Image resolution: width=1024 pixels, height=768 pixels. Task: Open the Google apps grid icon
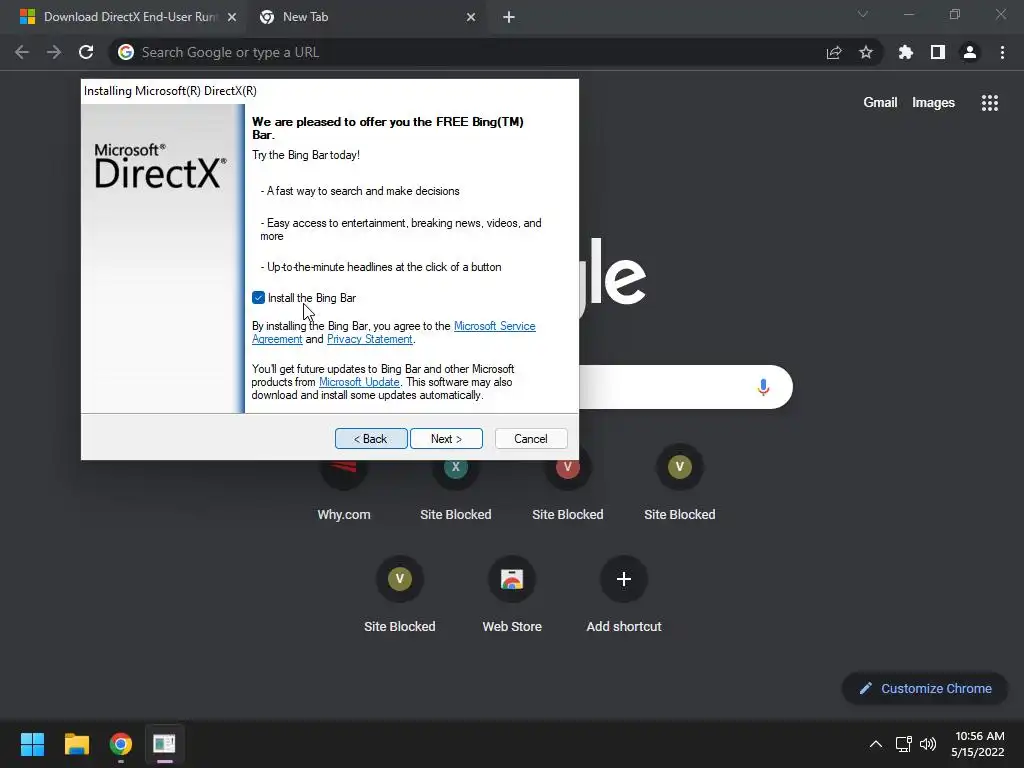(x=990, y=103)
